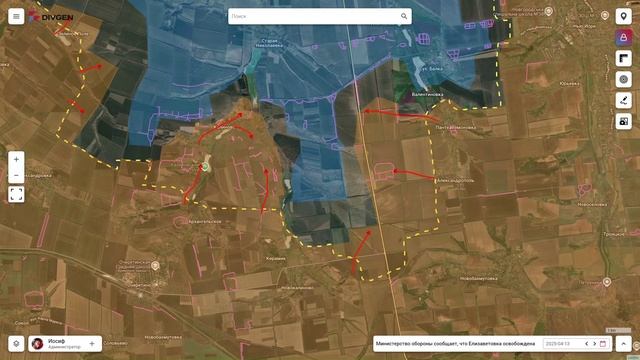Click the Новобахмутовка label near Соловьёво

[163, 338]
